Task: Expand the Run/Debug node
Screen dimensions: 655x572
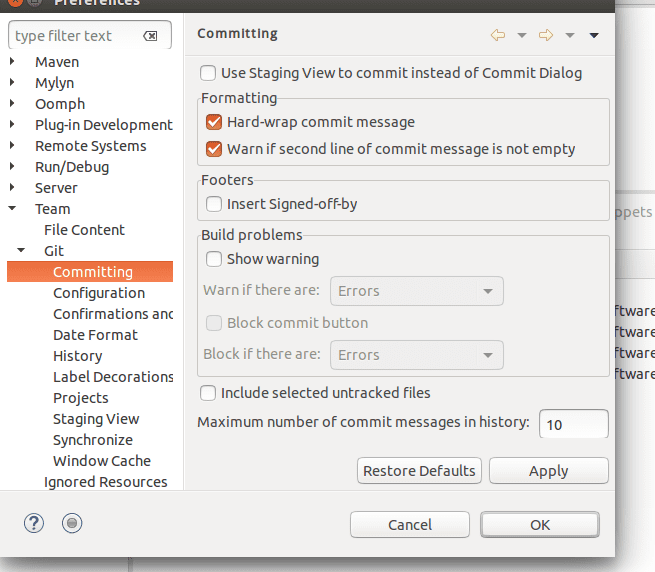Action: [x=12, y=166]
